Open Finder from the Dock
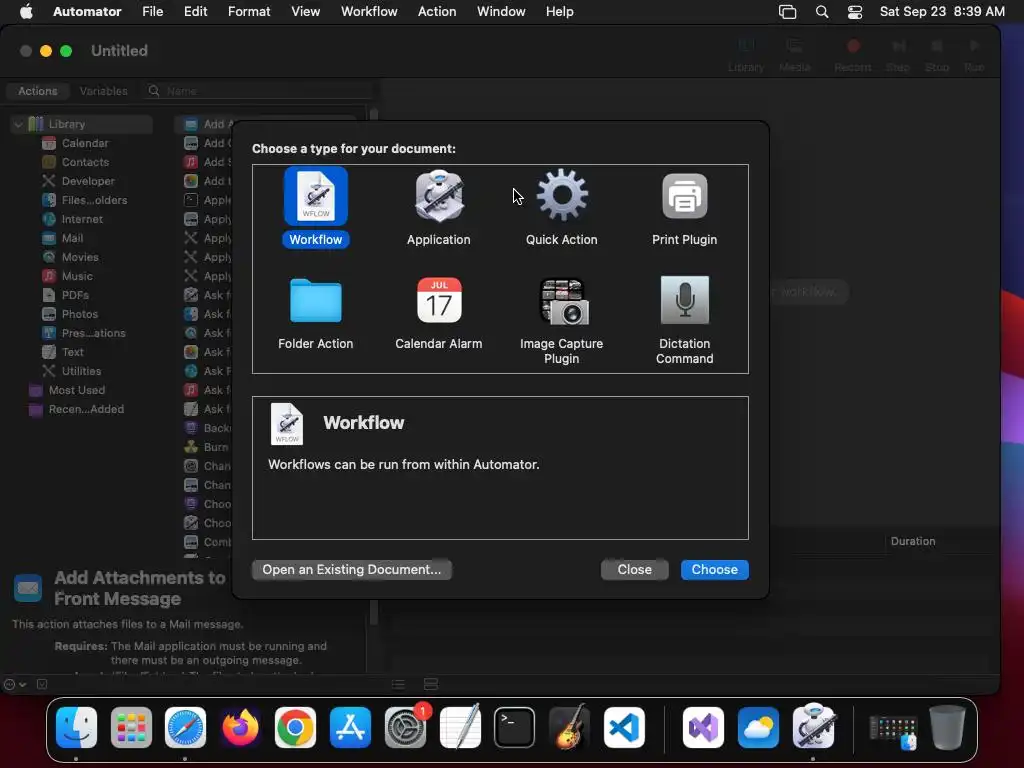The height and width of the screenshot is (768, 1024). click(x=76, y=727)
